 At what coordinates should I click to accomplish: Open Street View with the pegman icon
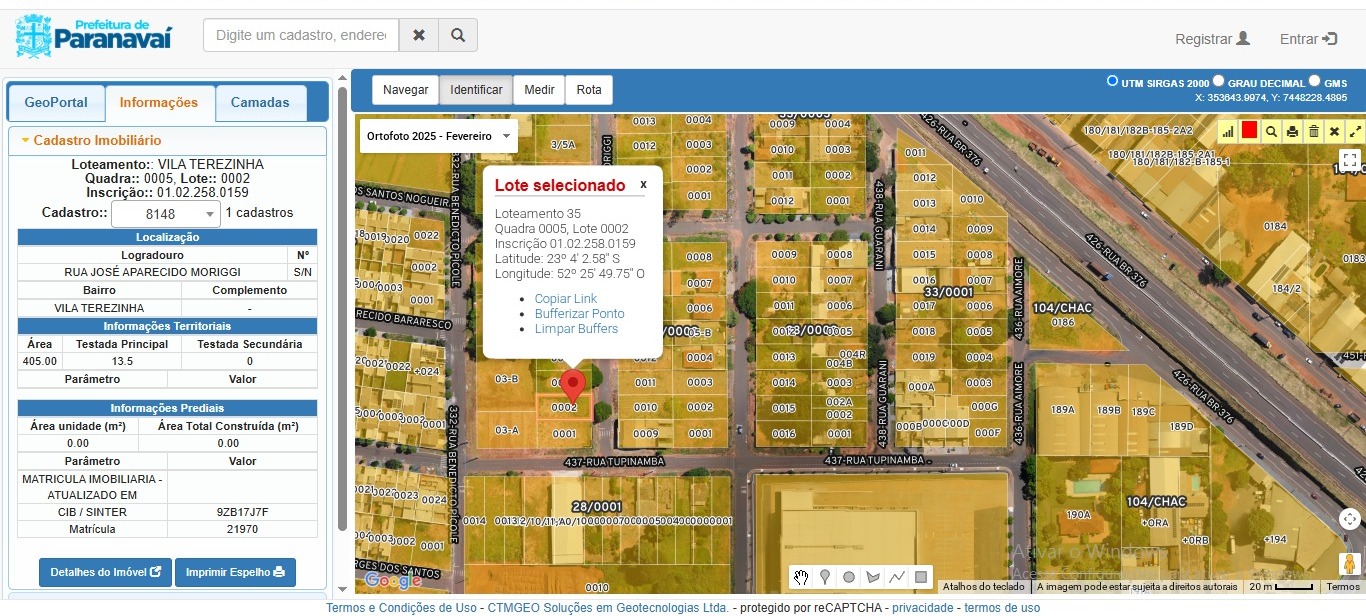click(x=1349, y=565)
